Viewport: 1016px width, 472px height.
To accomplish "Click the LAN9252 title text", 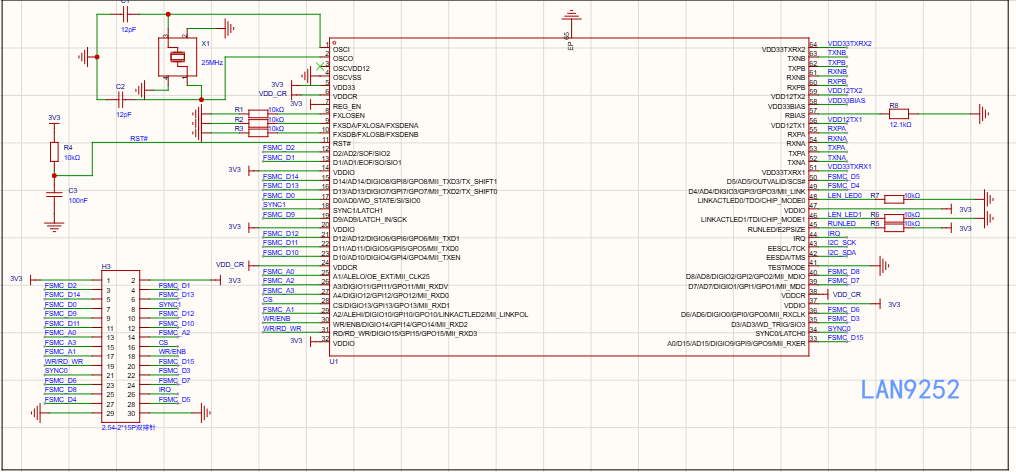I will click(910, 389).
